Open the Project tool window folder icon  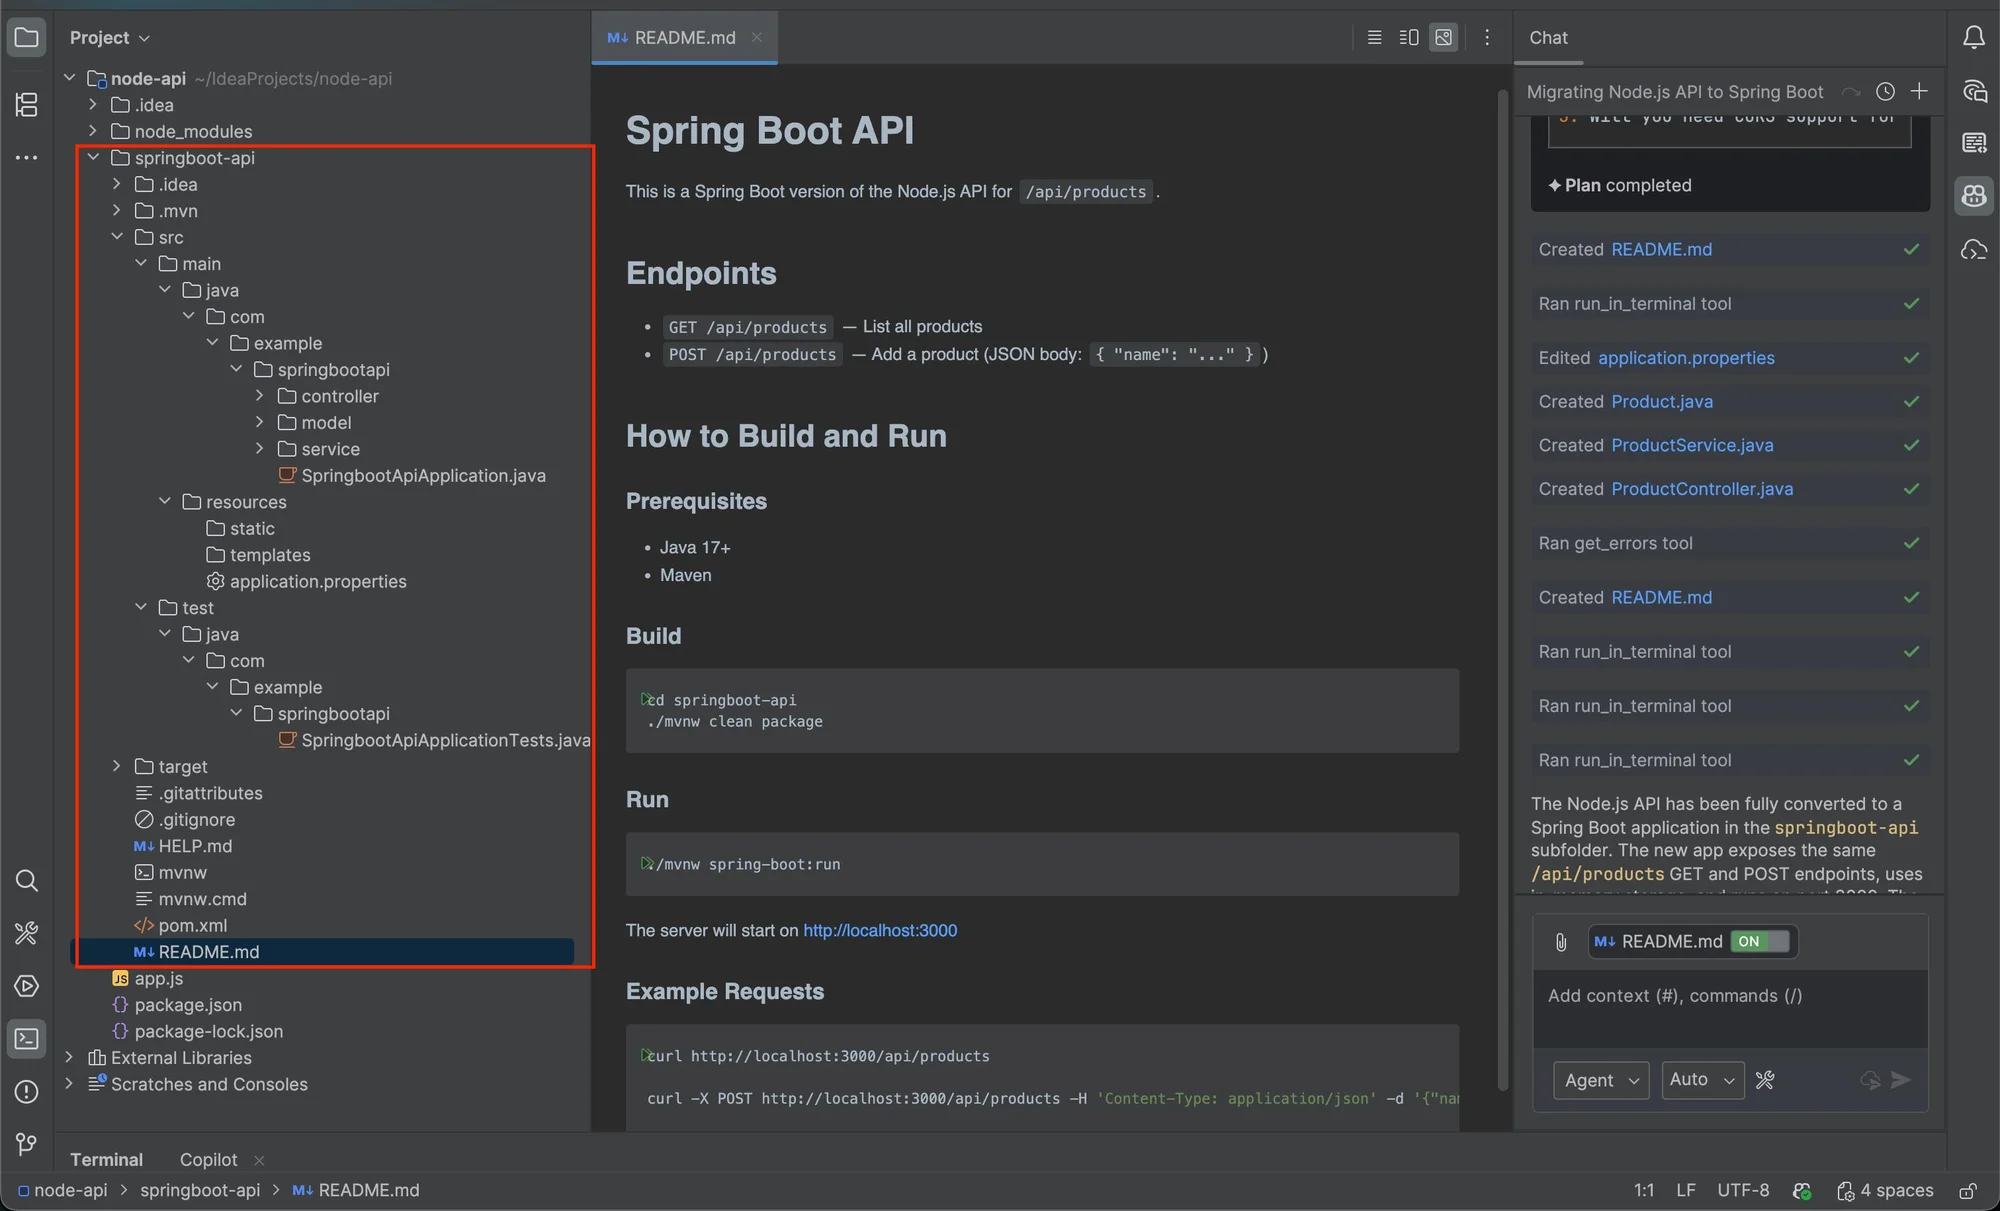click(x=27, y=38)
